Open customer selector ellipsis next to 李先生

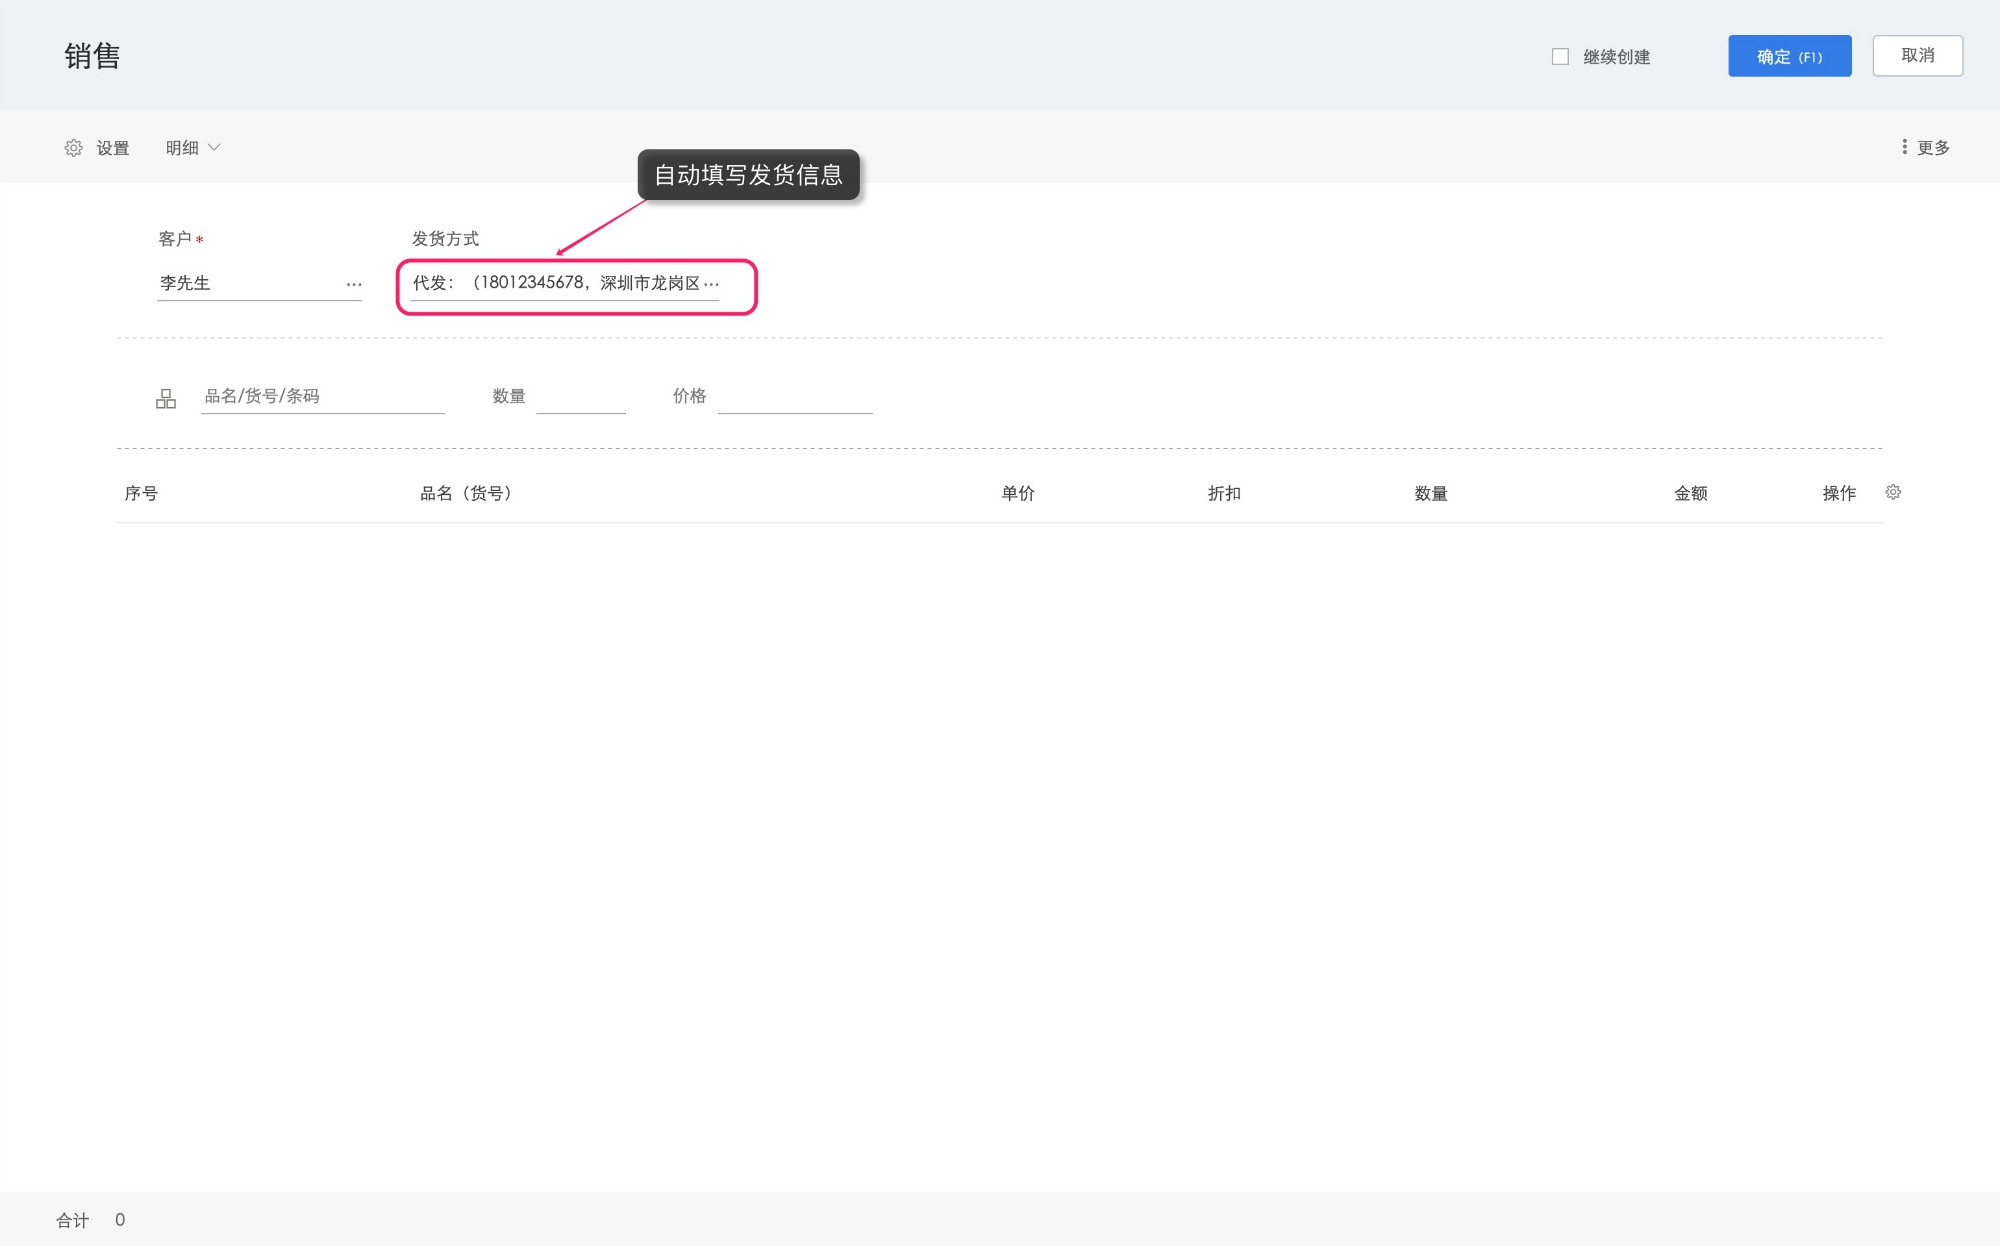[354, 285]
